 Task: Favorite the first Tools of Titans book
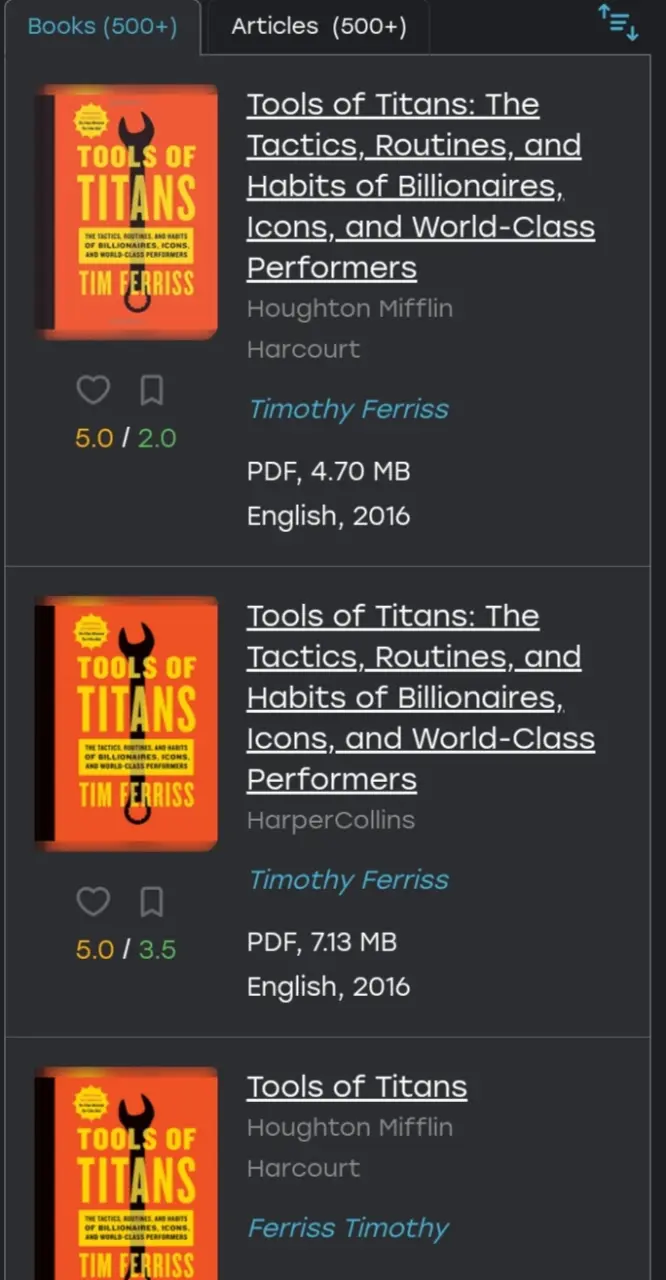[x=93, y=390]
